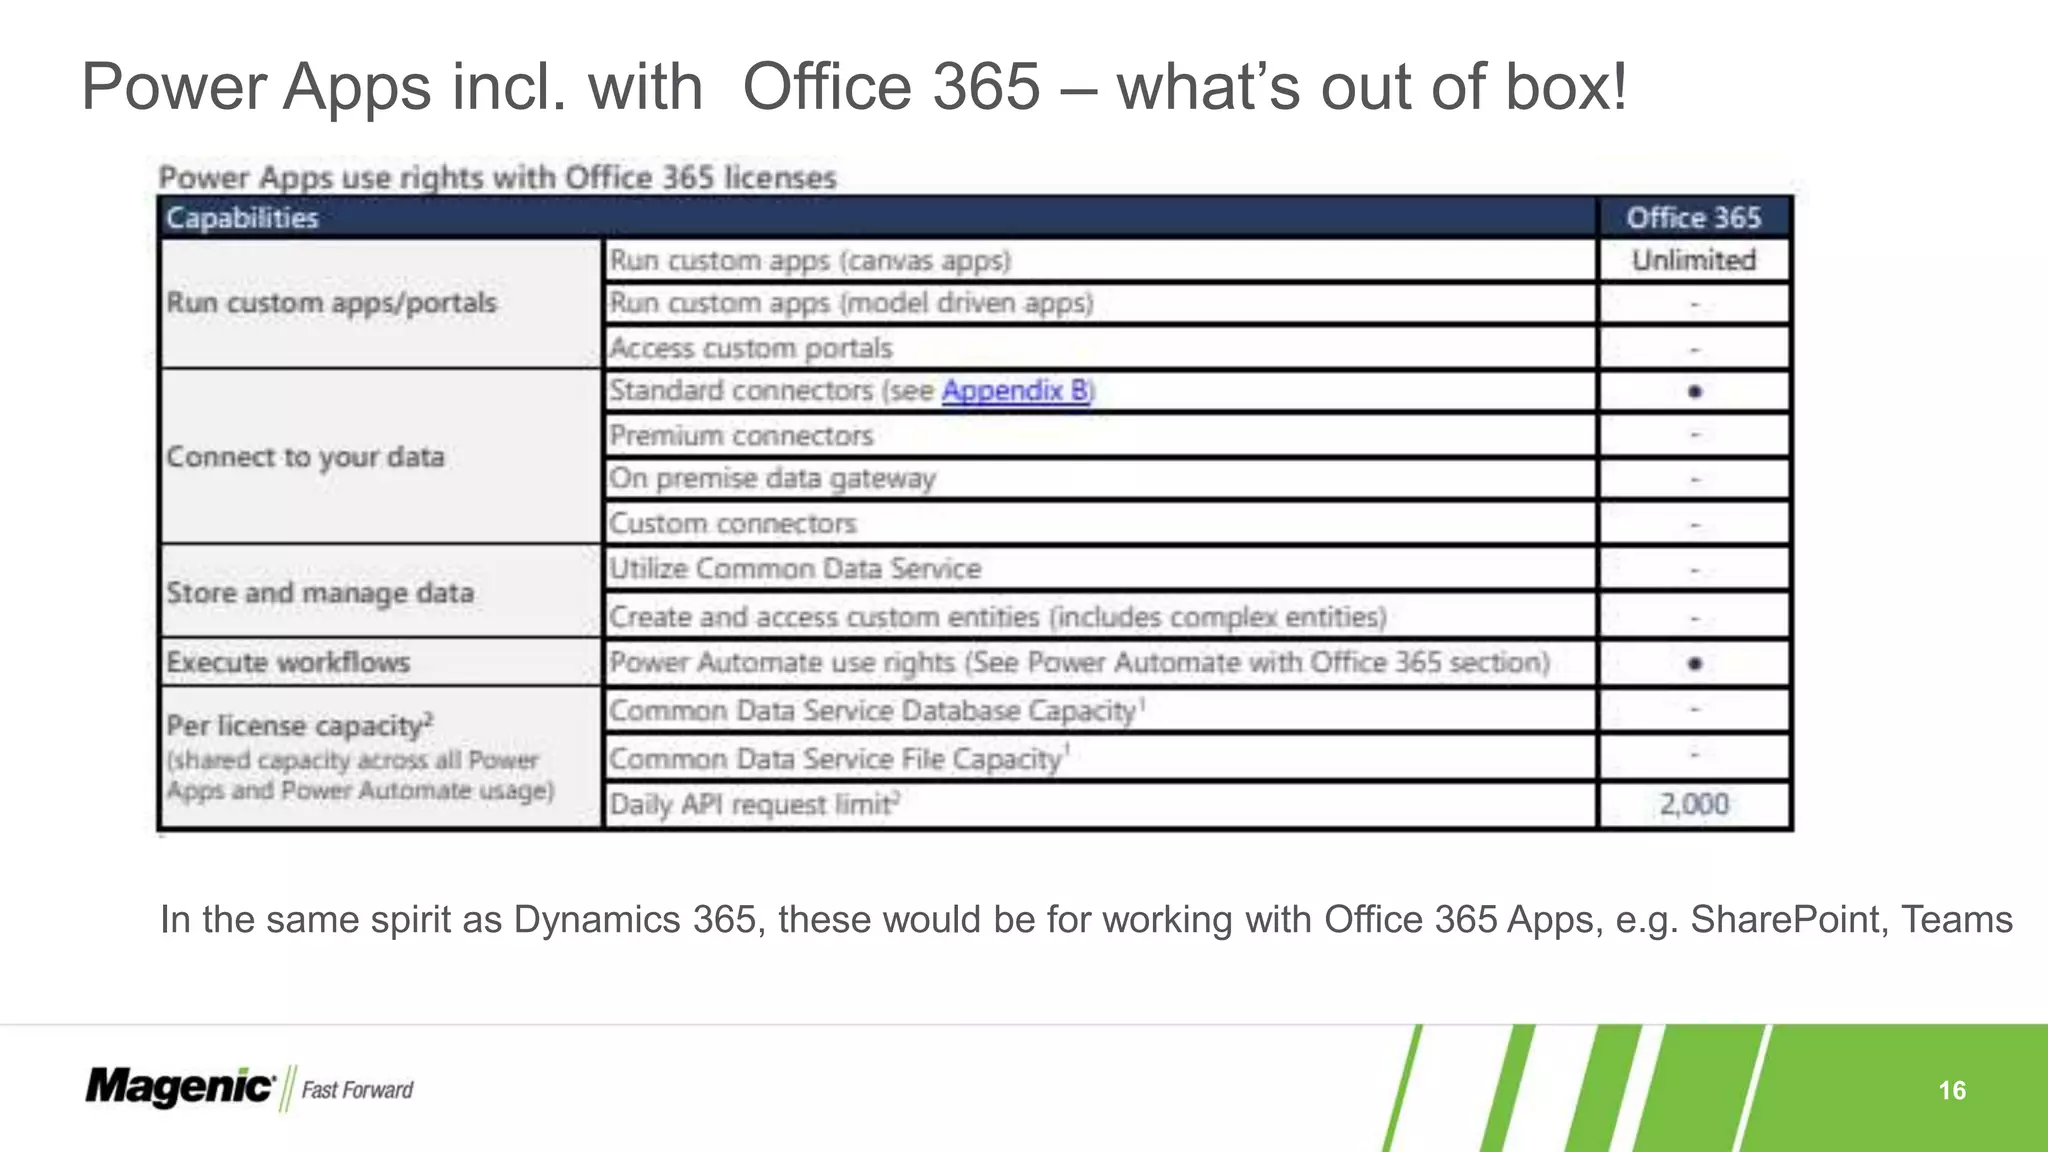Select the 'Custom connectors' cell
The height and width of the screenshot is (1152, 2048).
(x=1100, y=523)
